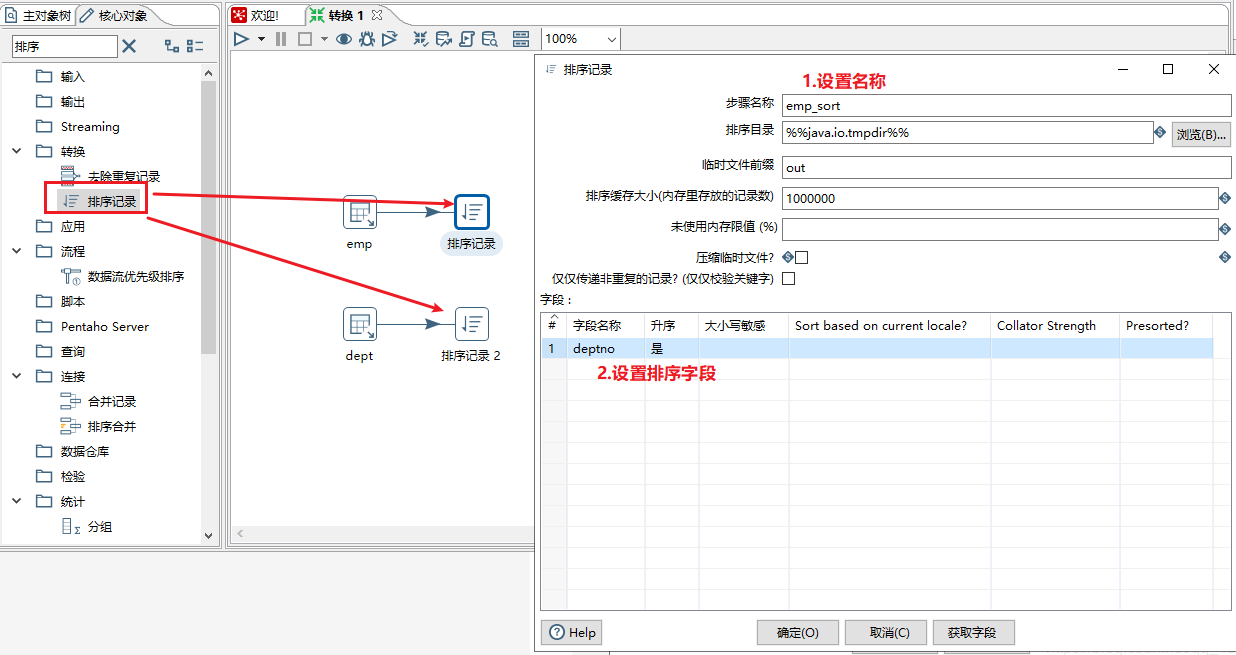
Task: Open the stop options dropdown arrow
Action: [324, 39]
